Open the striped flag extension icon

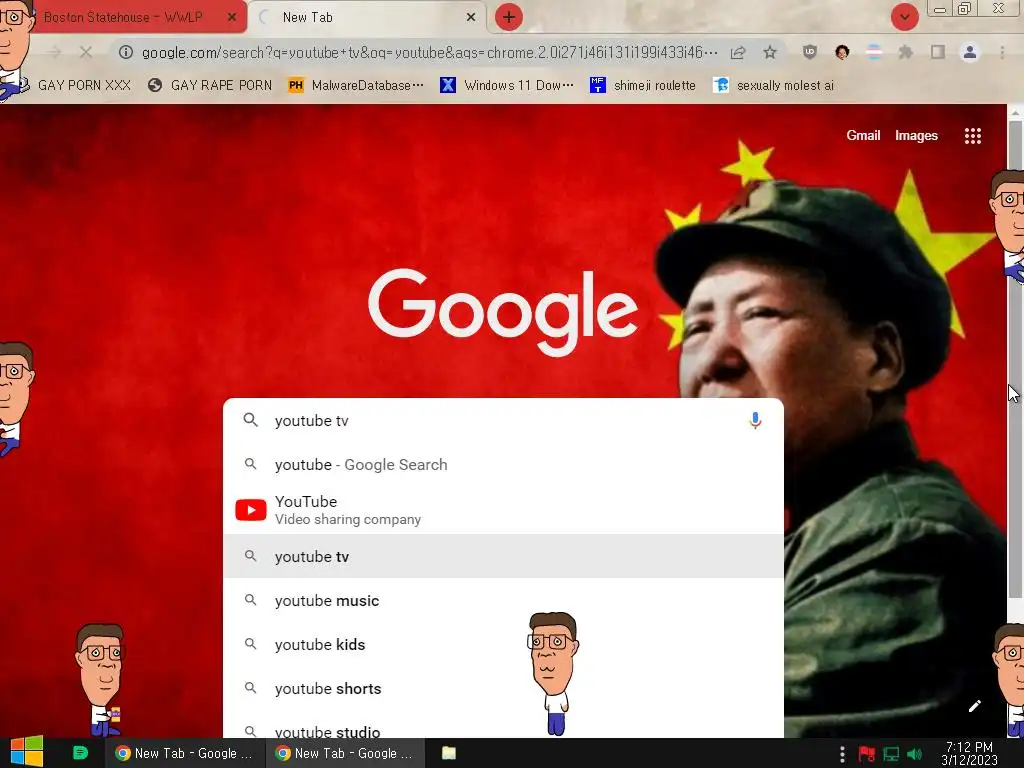point(874,52)
